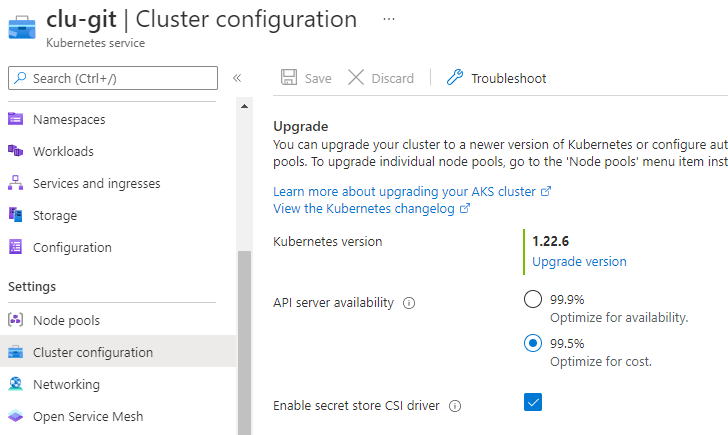Click the Troubleshoot toolbar button
Screen dimensions: 728x435
[497, 78]
